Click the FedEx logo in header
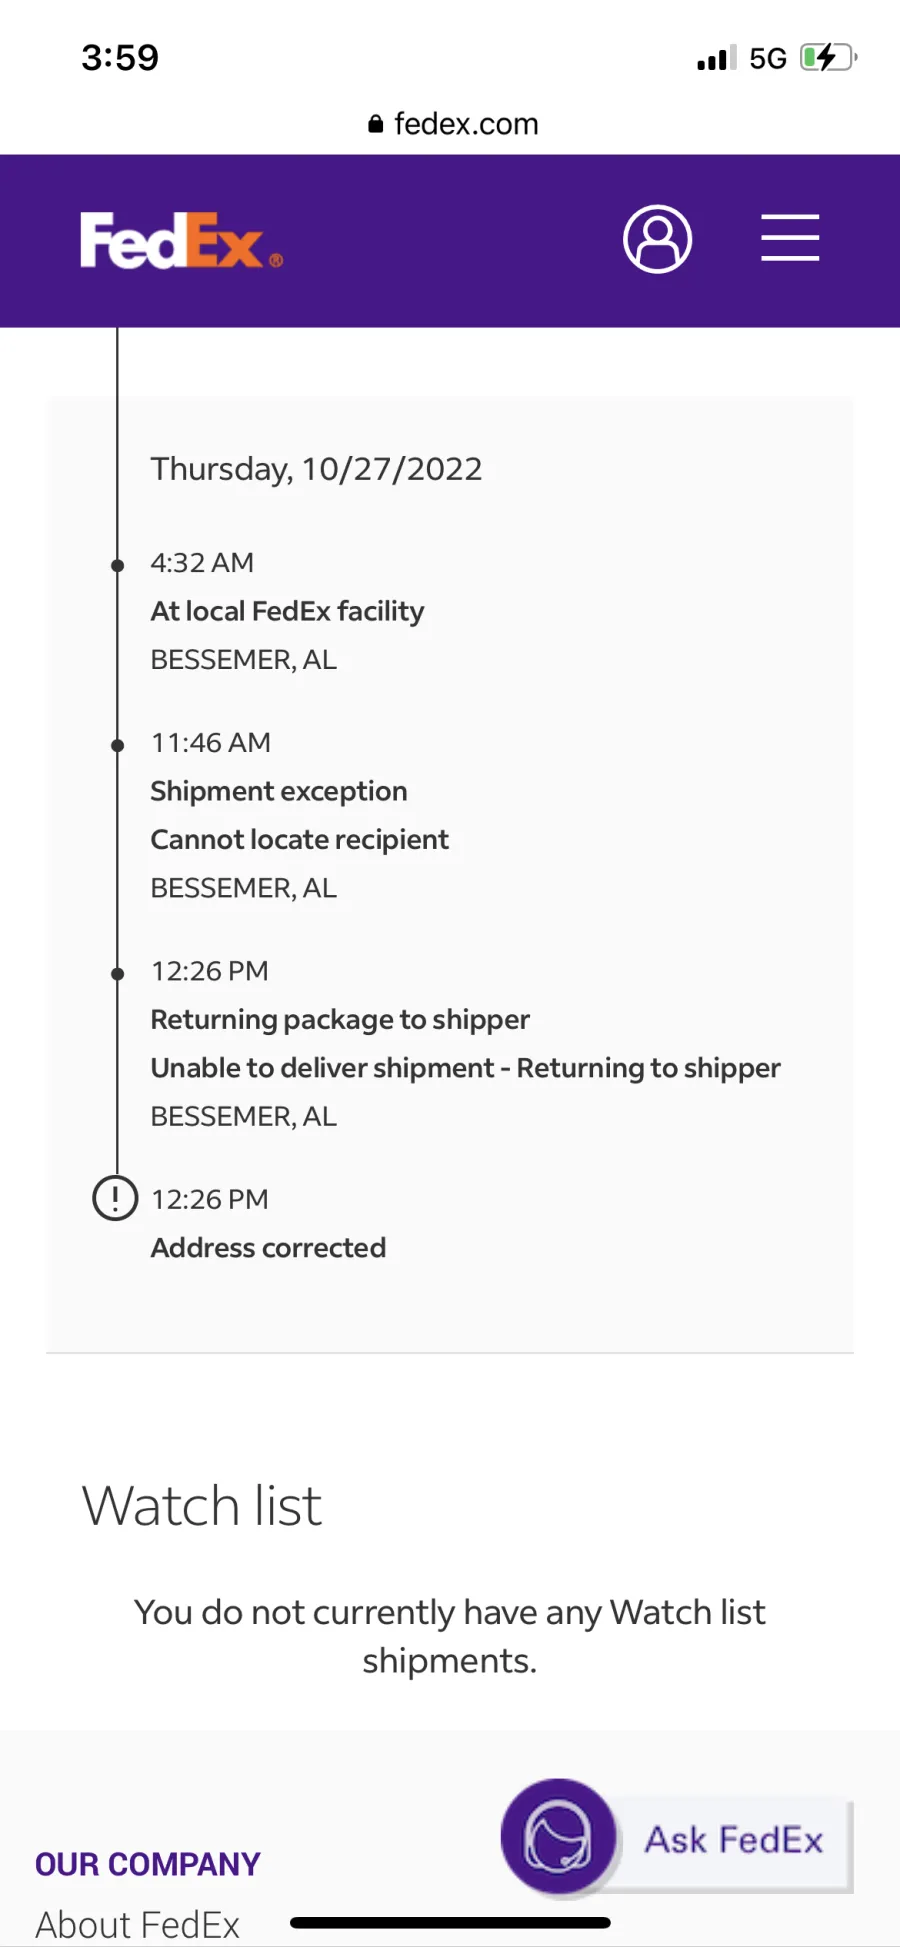Screen dimensions: 900x1947 click(x=180, y=240)
